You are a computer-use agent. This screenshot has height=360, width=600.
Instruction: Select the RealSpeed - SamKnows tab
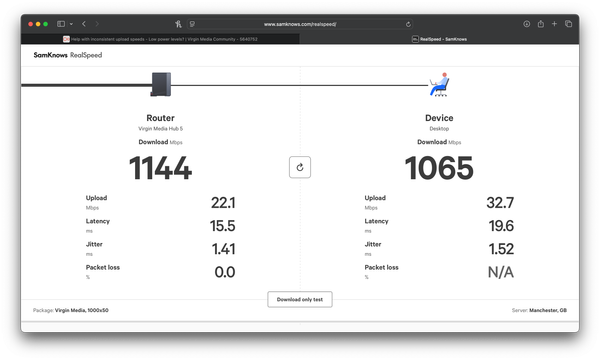pyautogui.click(x=439, y=39)
